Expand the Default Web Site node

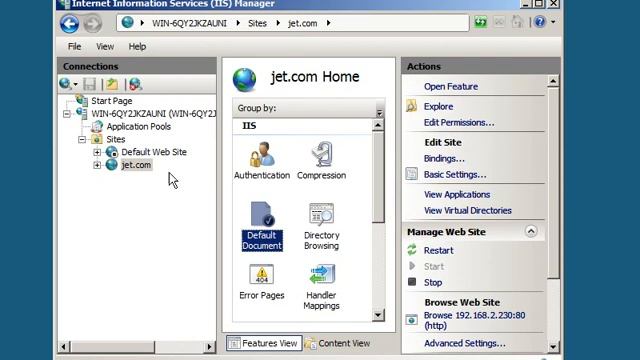click(x=97, y=152)
